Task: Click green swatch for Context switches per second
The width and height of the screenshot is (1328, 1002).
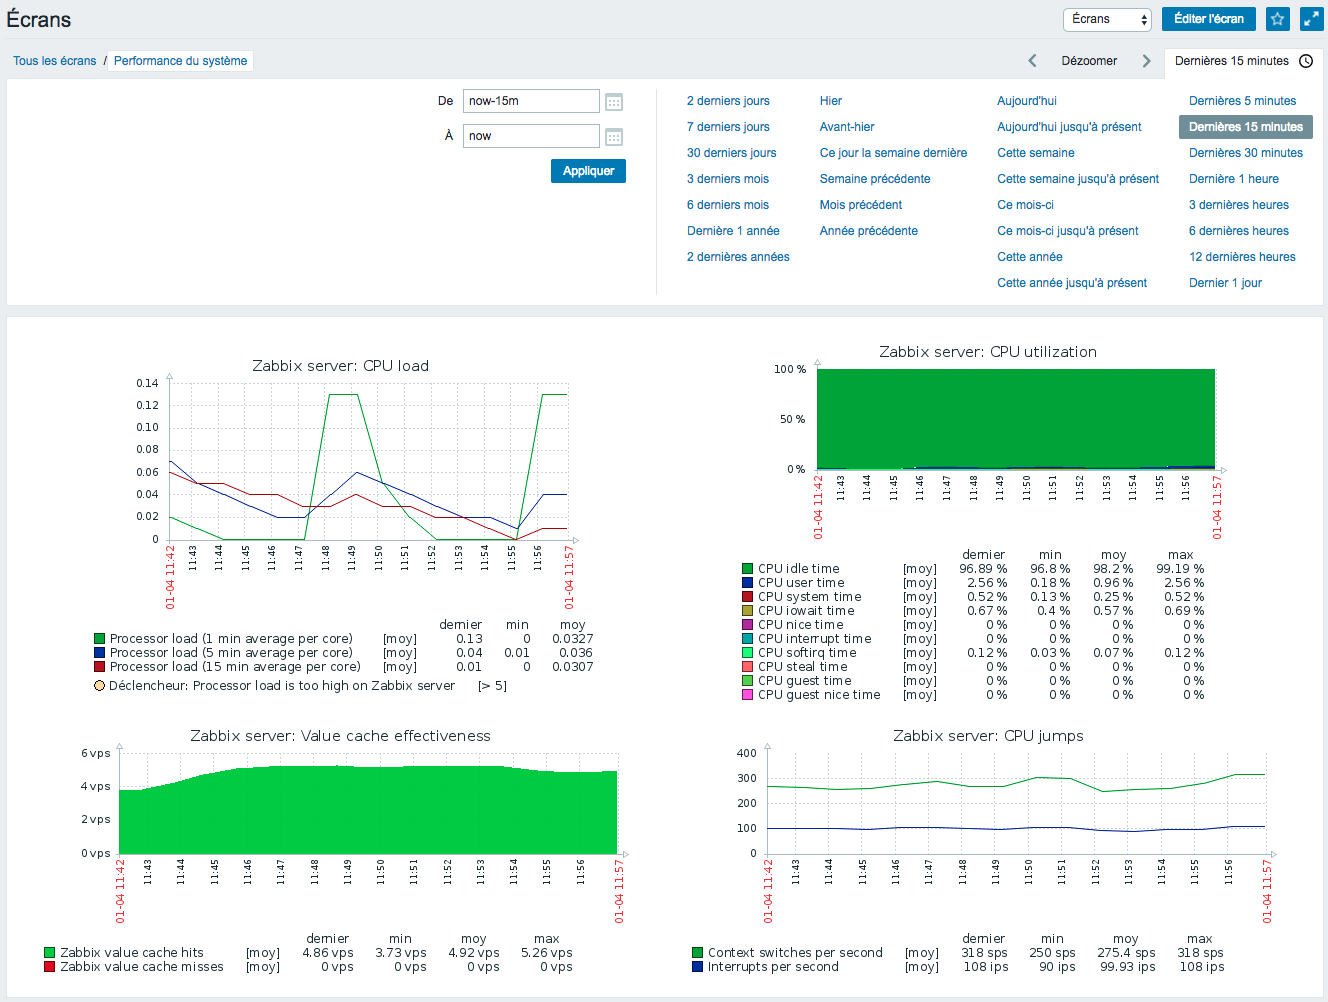Action: [x=697, y=953]
